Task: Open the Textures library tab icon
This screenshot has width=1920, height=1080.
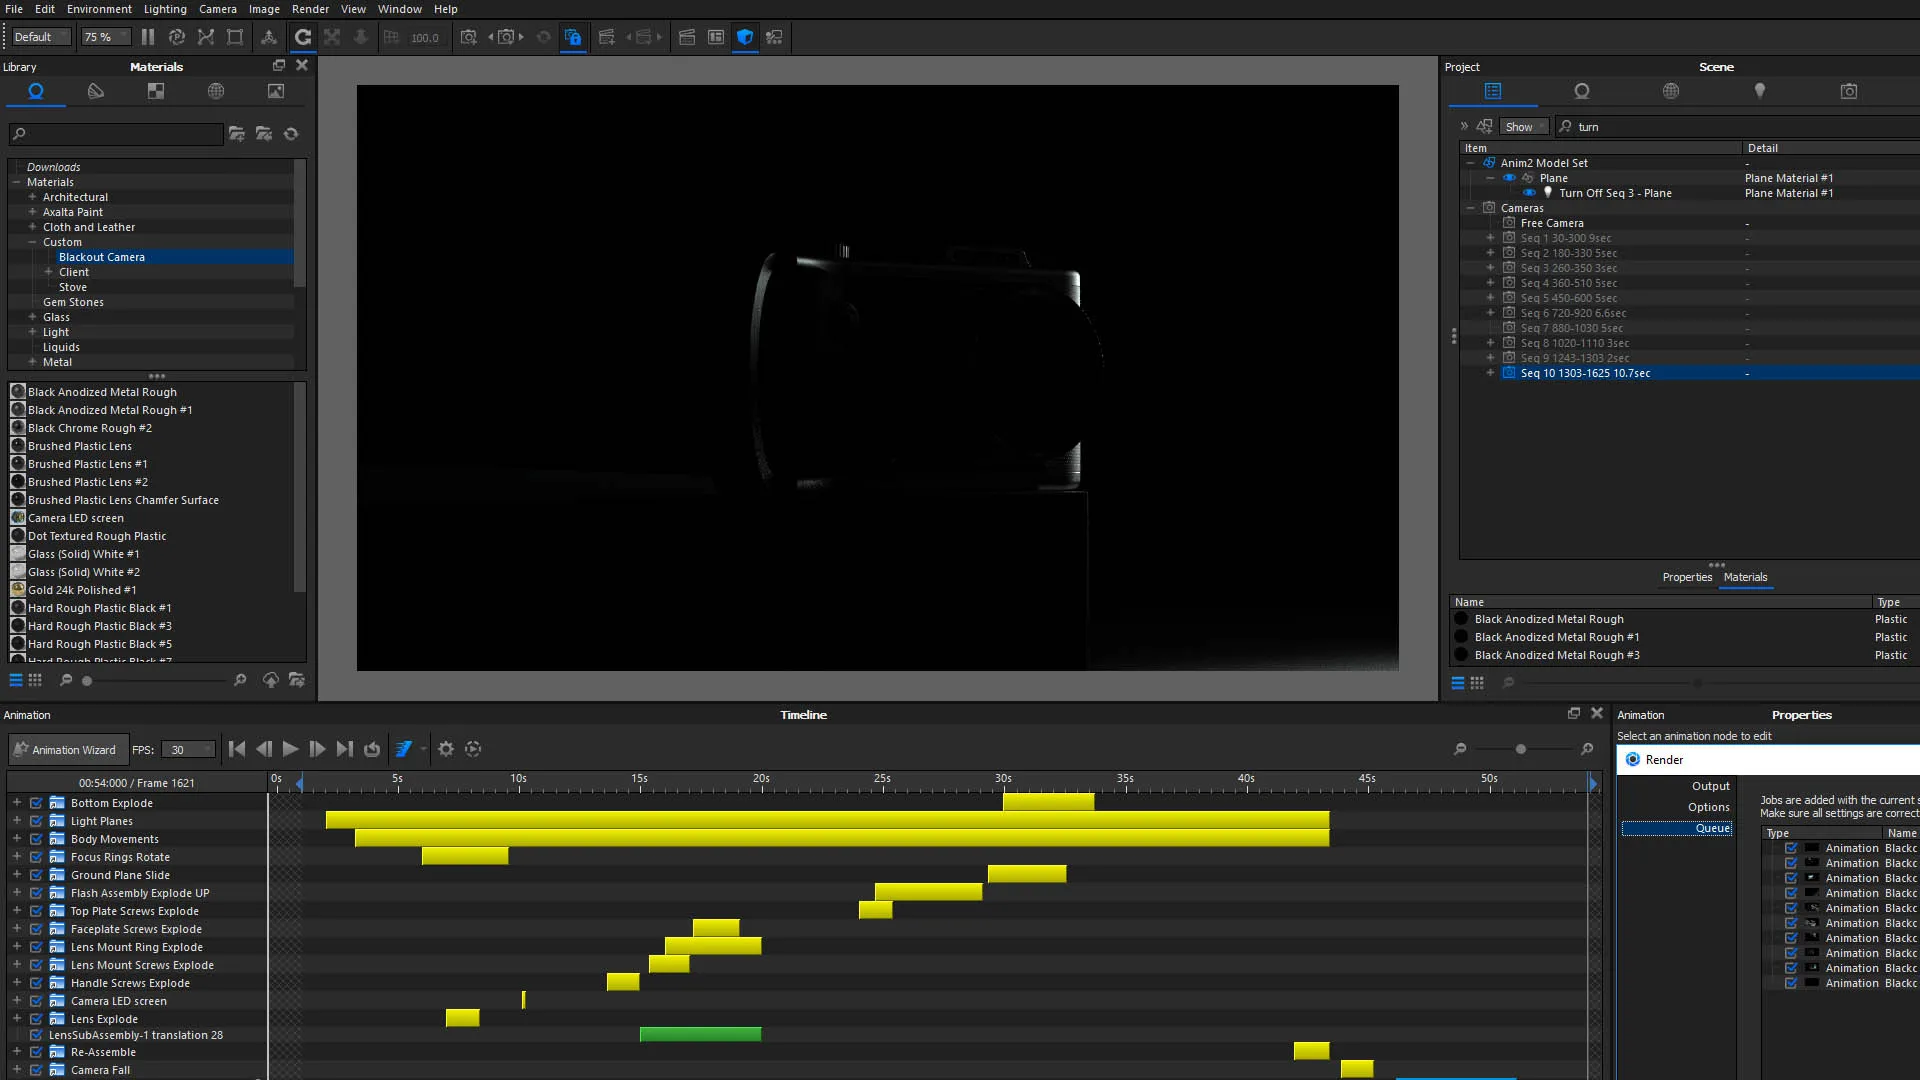Action: point(156,91)
